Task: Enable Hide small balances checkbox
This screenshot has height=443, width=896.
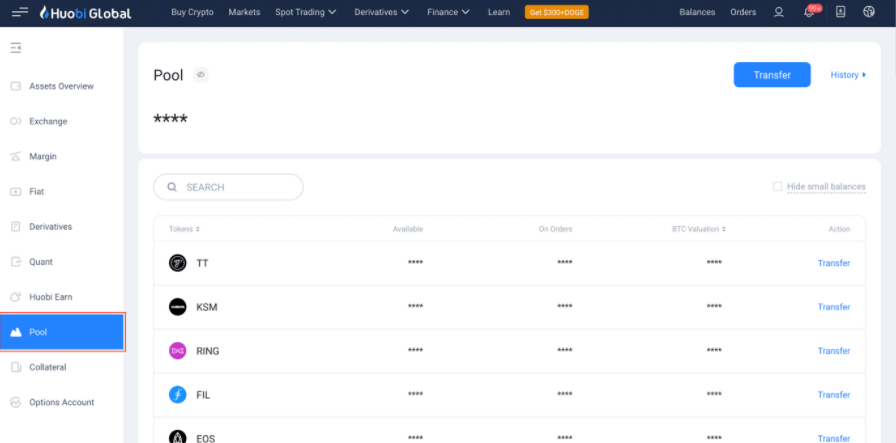Action: pos(777,186)
